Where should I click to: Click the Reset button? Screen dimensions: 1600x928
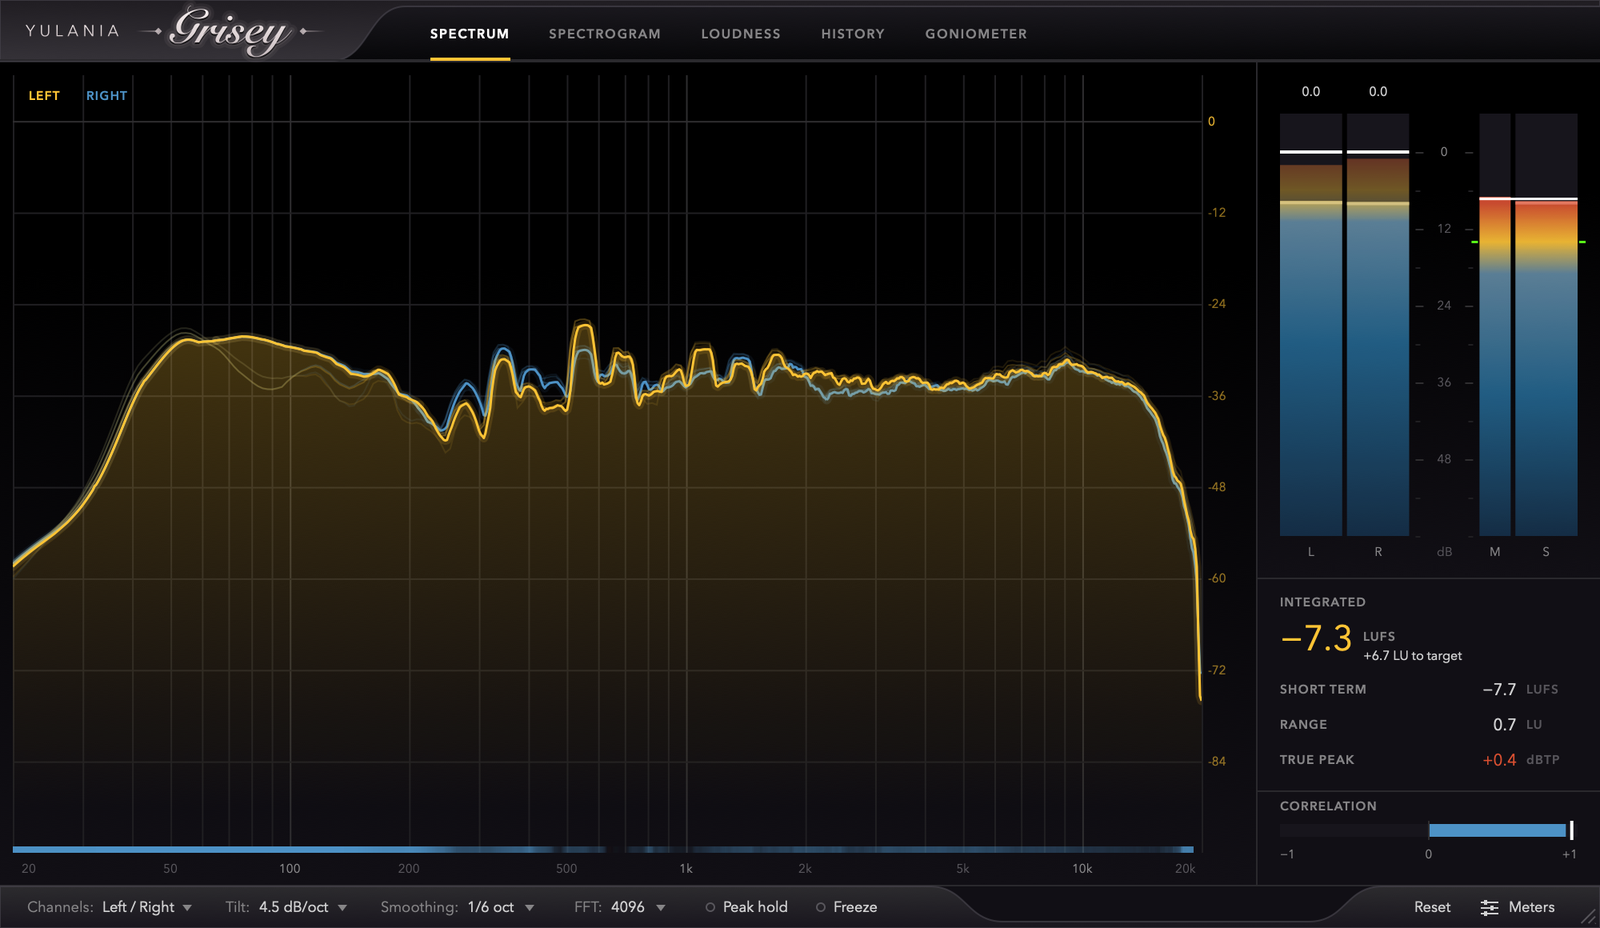click(1432, 907)
